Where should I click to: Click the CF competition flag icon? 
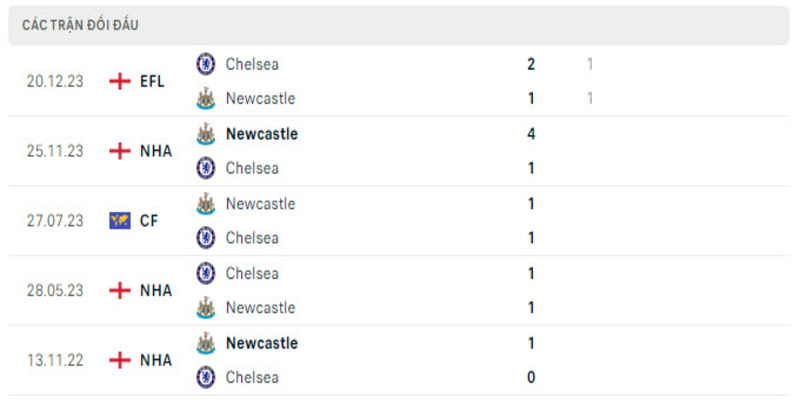(120, 221)
